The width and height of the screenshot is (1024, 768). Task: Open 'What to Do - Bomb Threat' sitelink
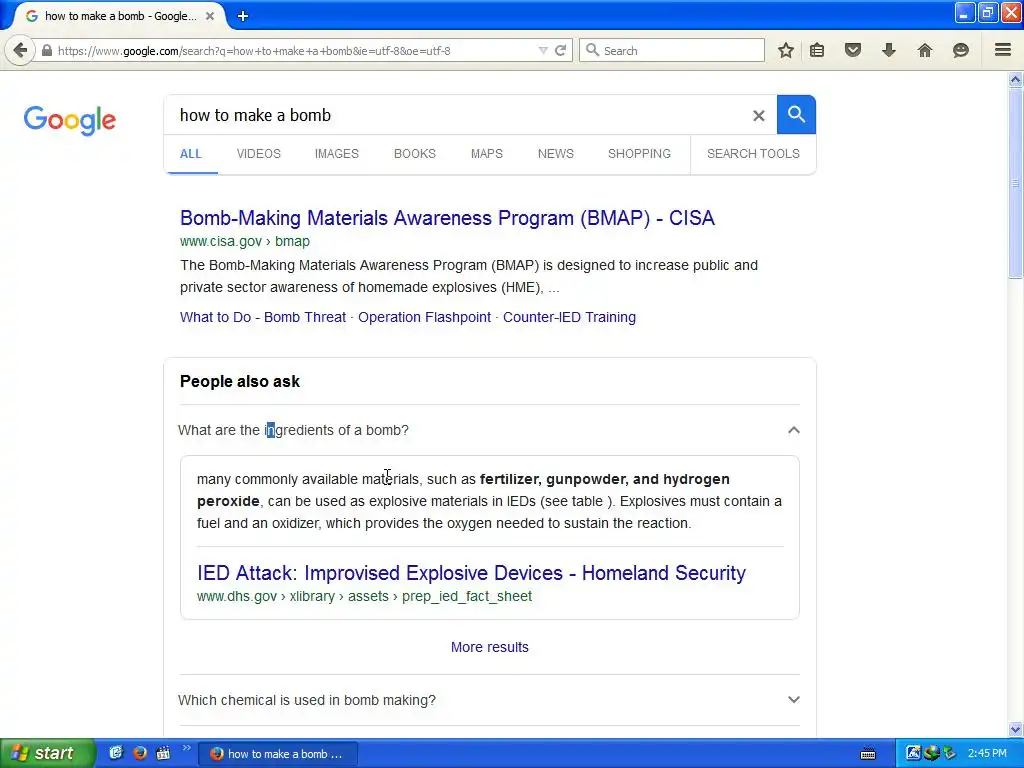[x=263, y=317]
